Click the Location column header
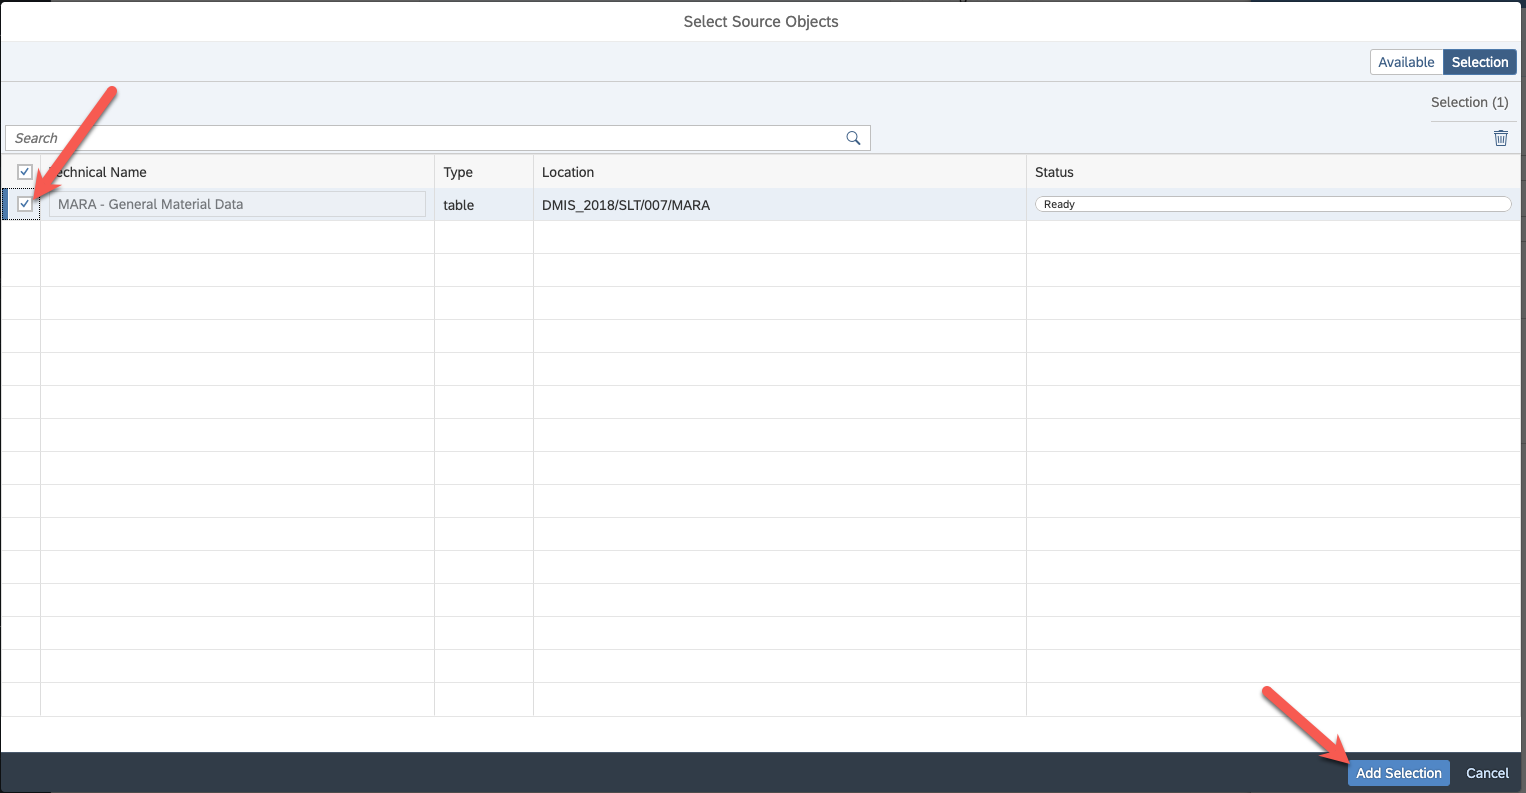Image resolution: width=1526 pixels, height=793 pixels. click(568, 172)
